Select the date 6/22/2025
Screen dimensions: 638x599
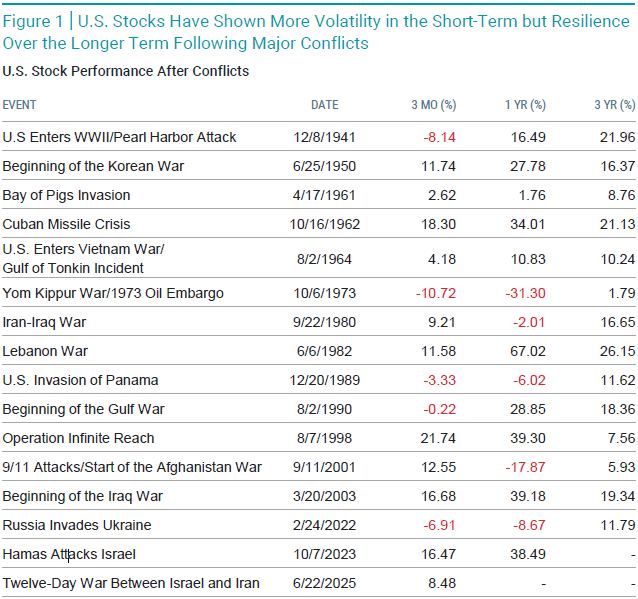pos(325,583)
